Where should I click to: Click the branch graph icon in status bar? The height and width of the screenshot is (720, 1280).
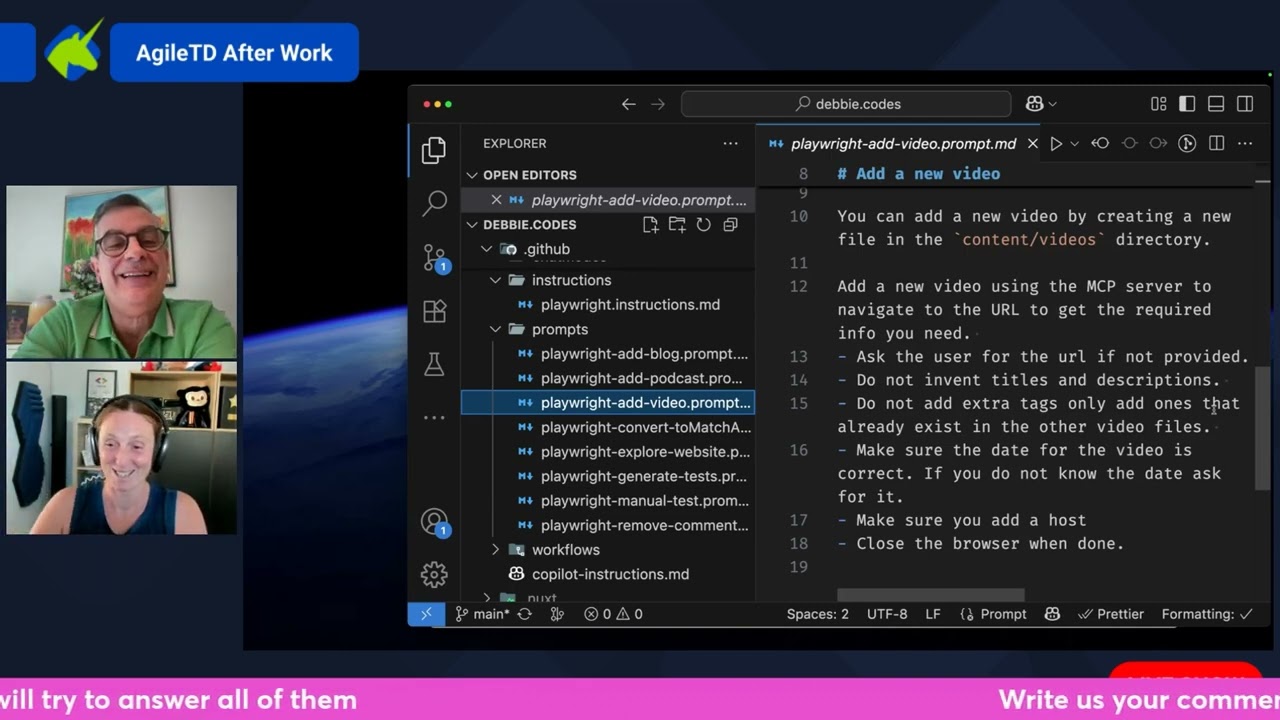coord(558,614)
